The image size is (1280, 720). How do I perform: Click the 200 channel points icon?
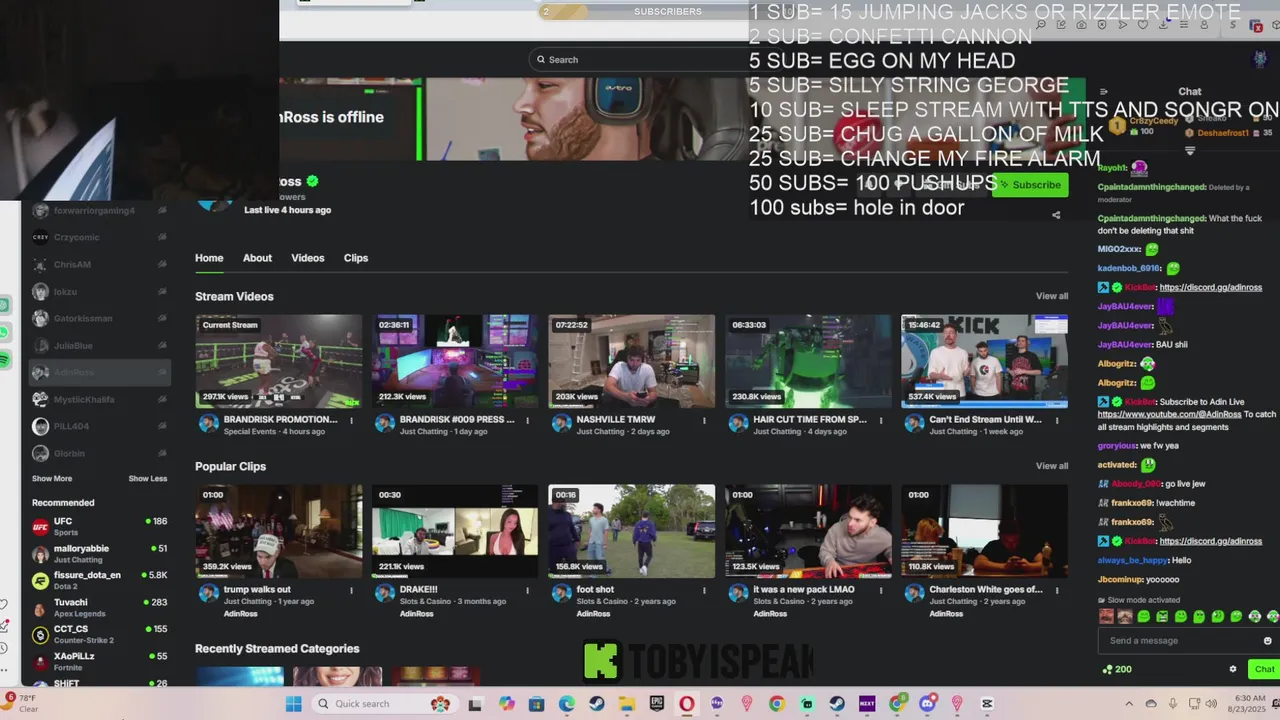[x=1107, y=670]
